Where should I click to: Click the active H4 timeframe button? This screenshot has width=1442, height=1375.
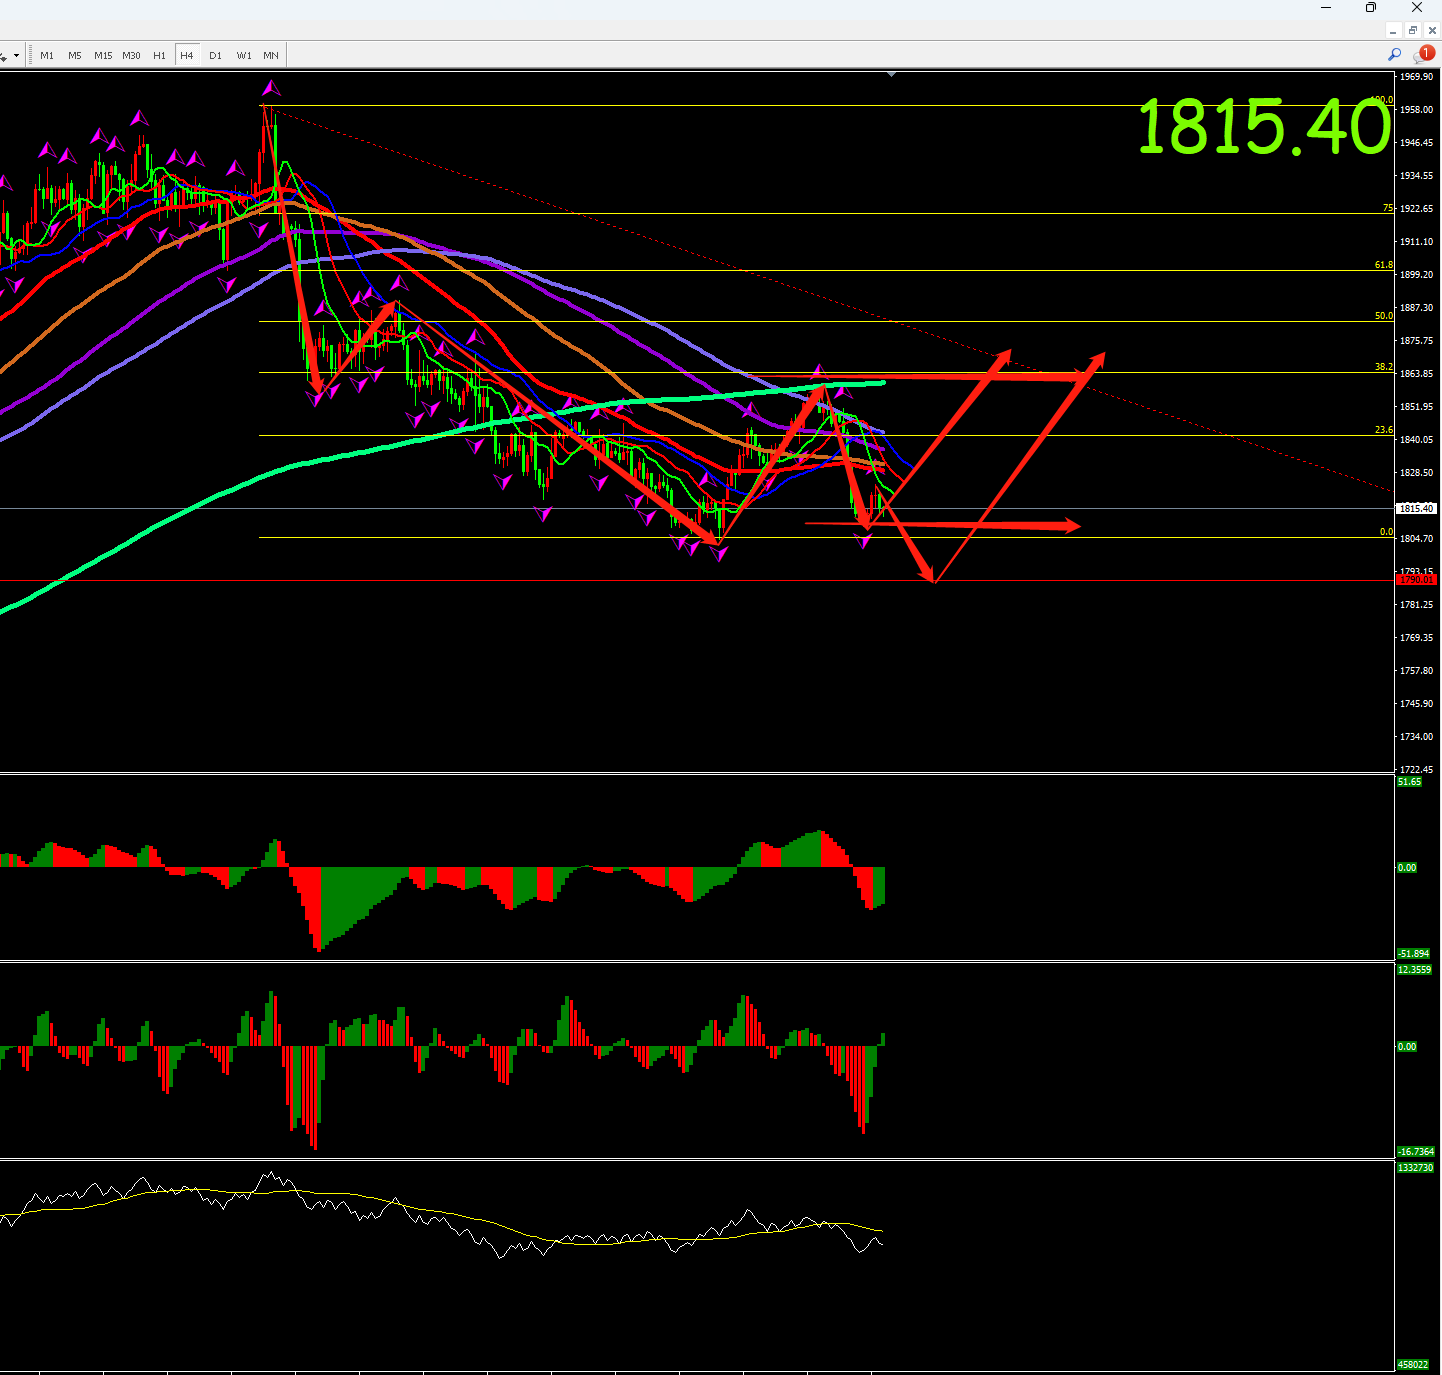(x=187, y=55)
